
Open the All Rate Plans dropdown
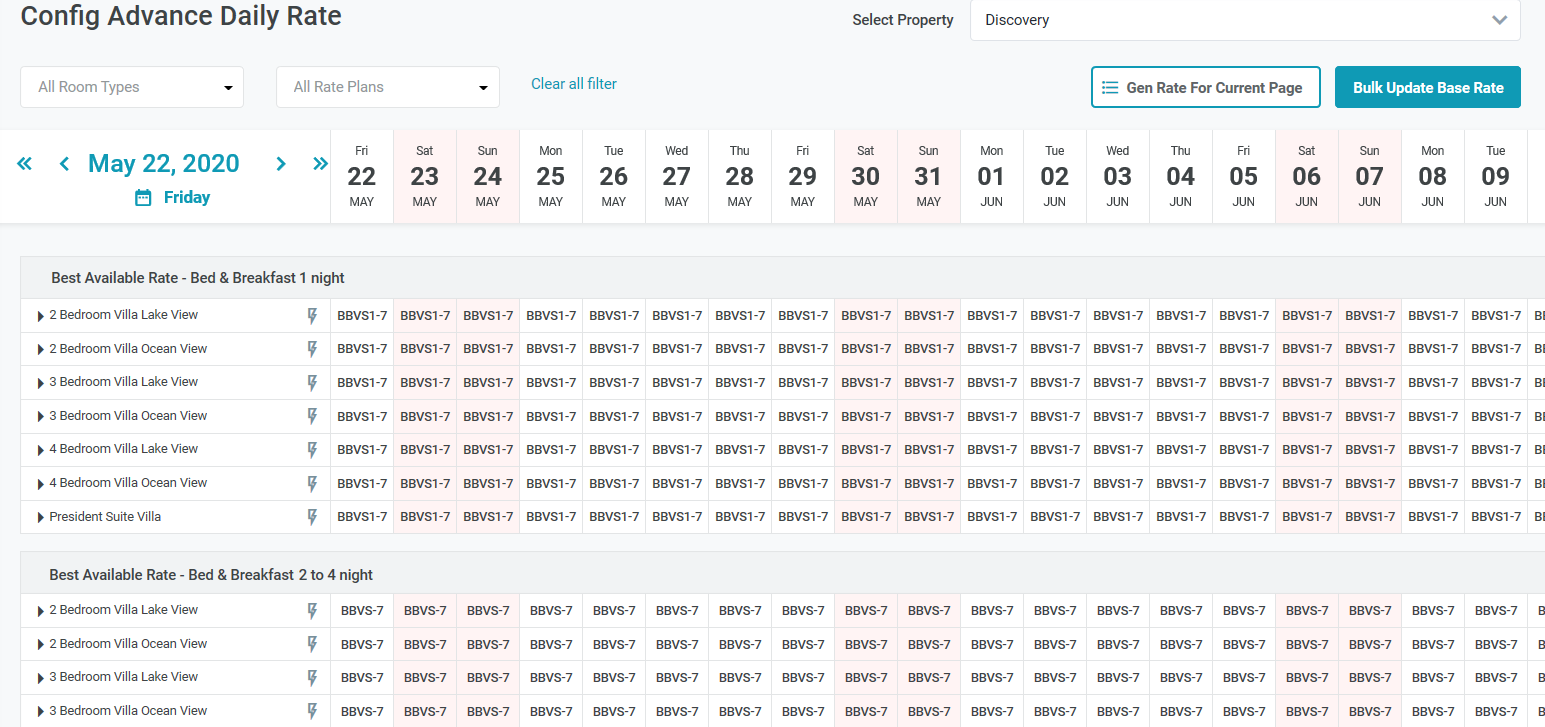pyautogui.click(x=388, y=87)
